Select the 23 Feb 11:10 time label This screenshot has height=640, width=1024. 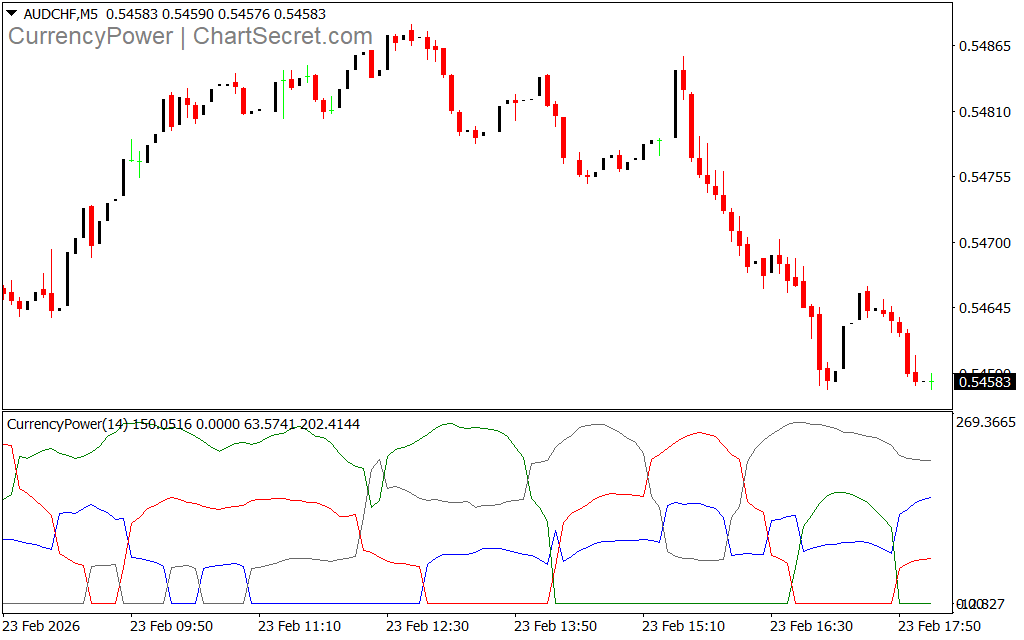pos(299,625)
